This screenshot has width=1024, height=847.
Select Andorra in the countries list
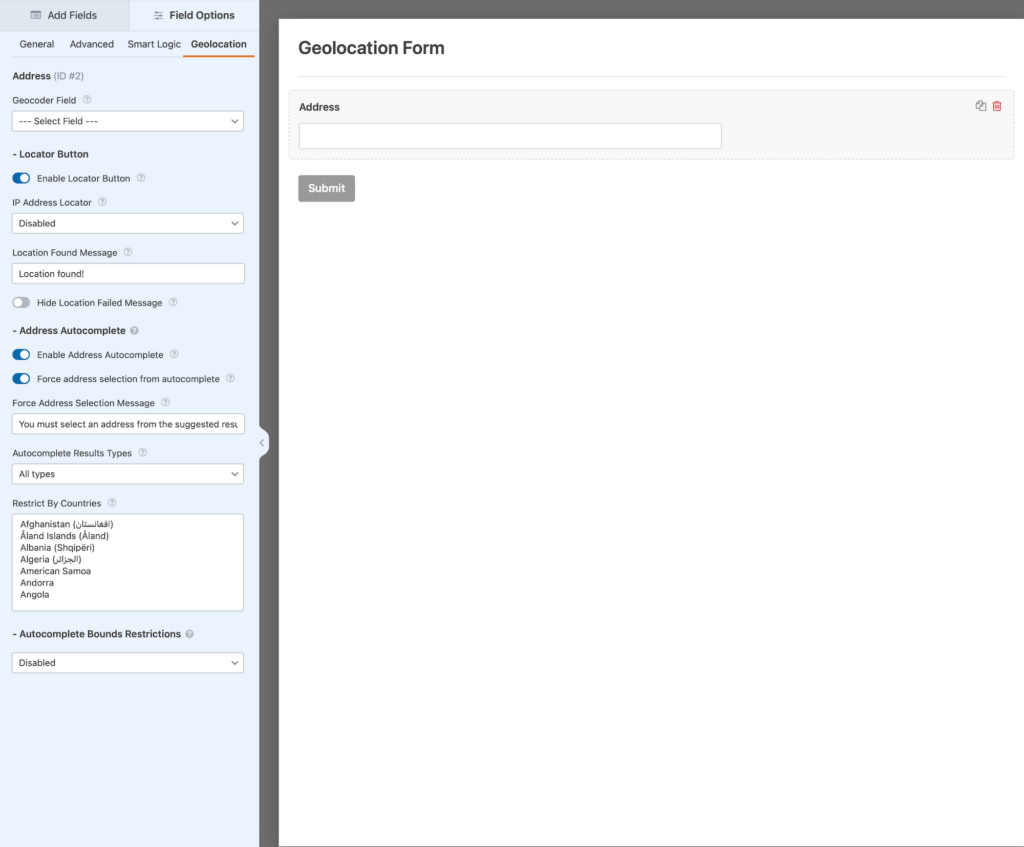[x=37, y=583]
